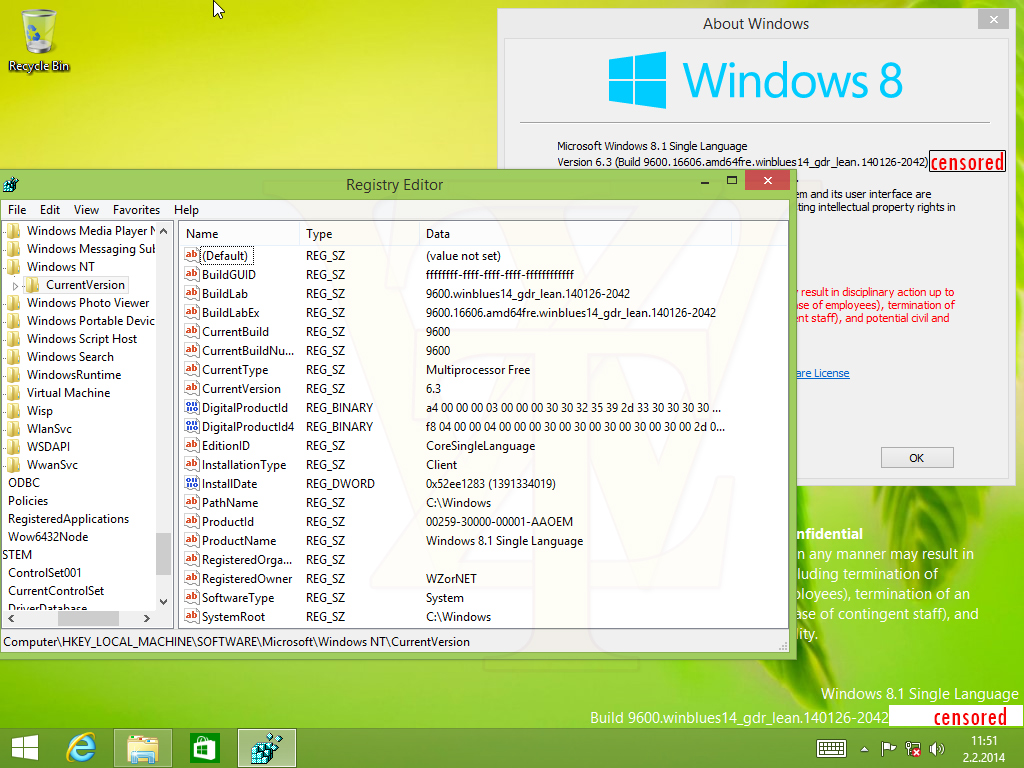
Task: Open the Recycle Bin desktop icon
Action: click(x=39, y=40)
